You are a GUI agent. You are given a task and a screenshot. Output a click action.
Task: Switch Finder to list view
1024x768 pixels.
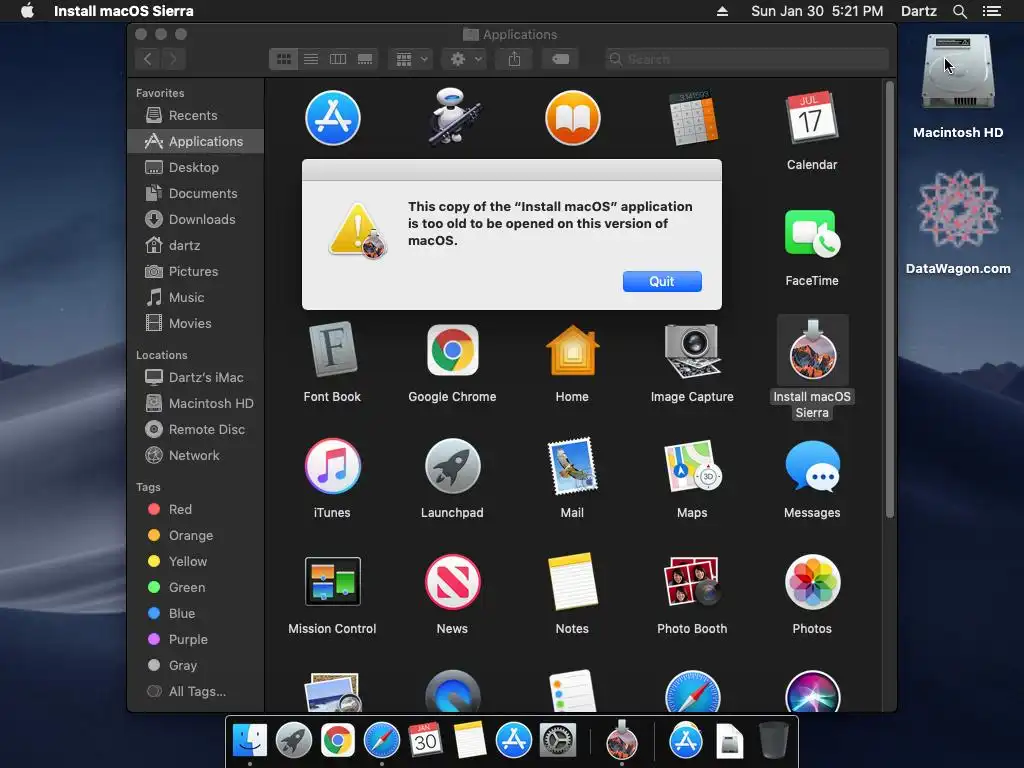tap(311, 59)
